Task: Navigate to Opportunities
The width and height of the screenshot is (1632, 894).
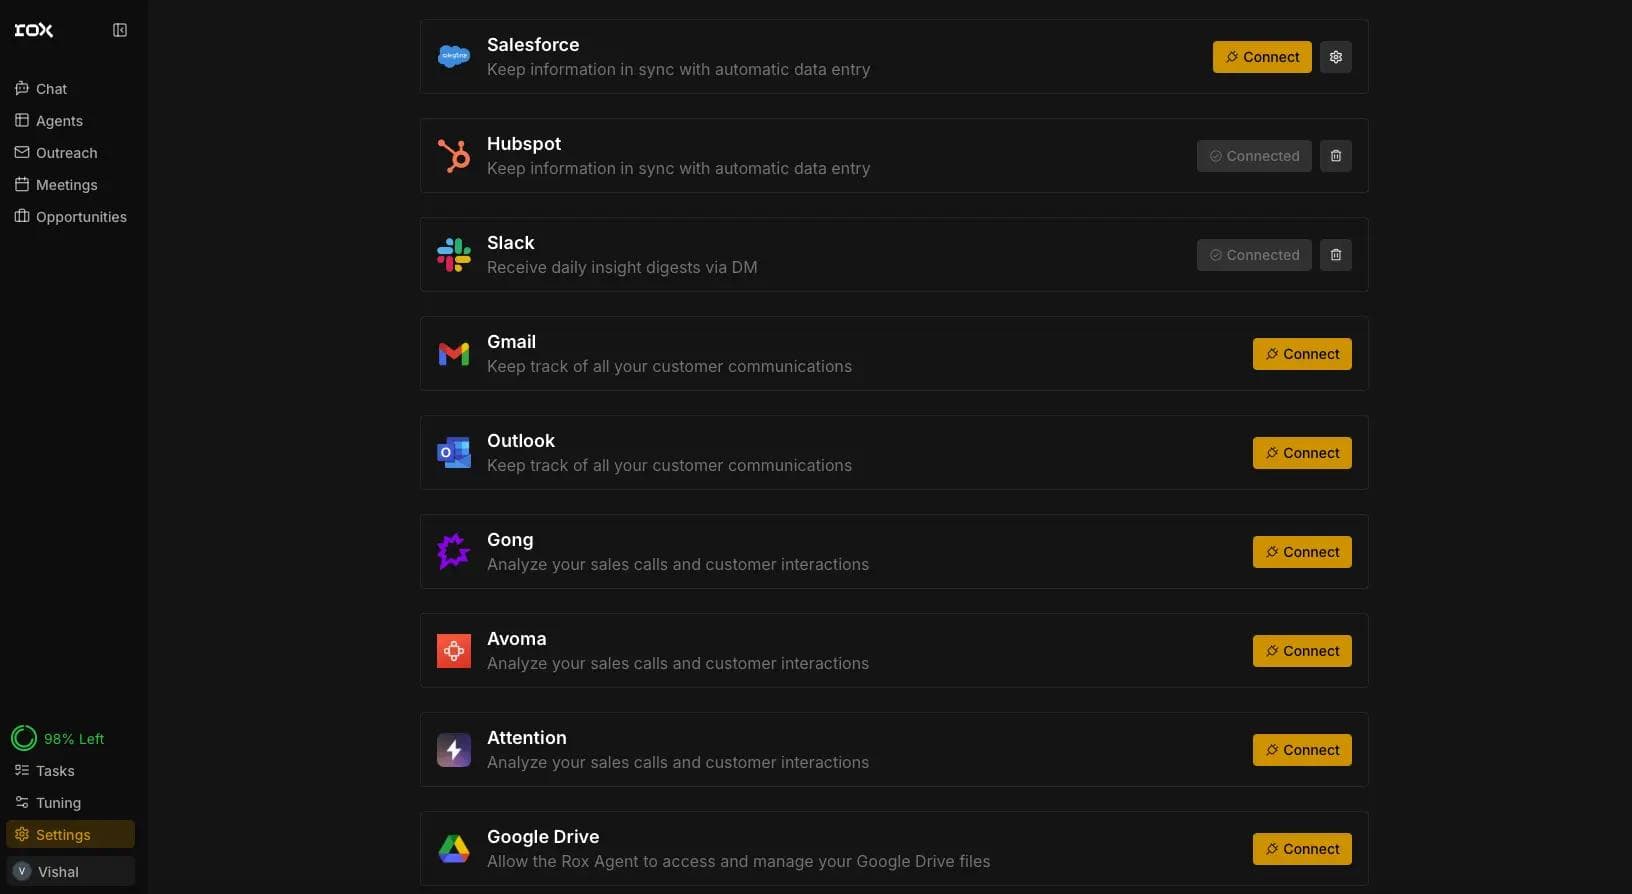Action: [81, 217]
